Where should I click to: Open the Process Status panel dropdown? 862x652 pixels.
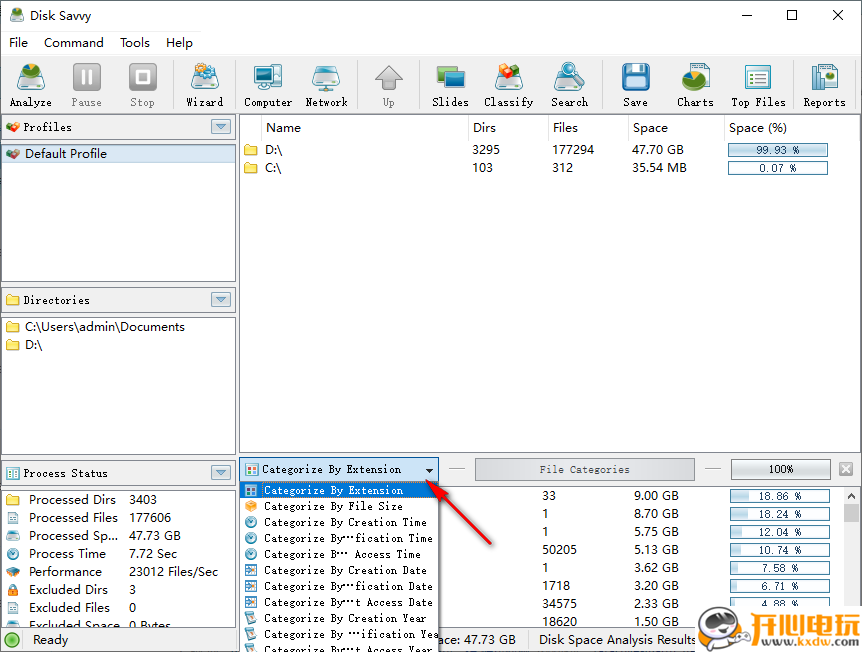tap(221, 473)
